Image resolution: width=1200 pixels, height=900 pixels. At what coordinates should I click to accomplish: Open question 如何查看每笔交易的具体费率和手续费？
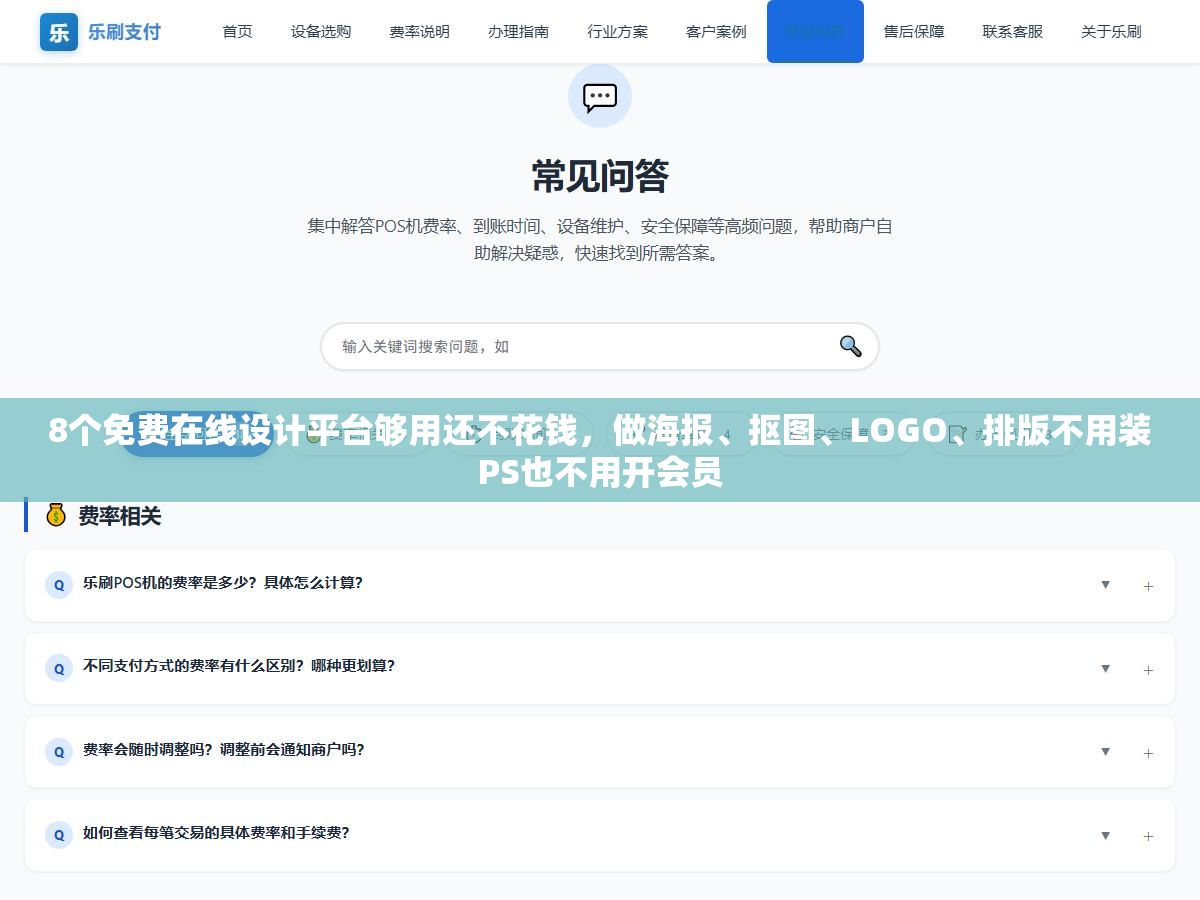600,835
